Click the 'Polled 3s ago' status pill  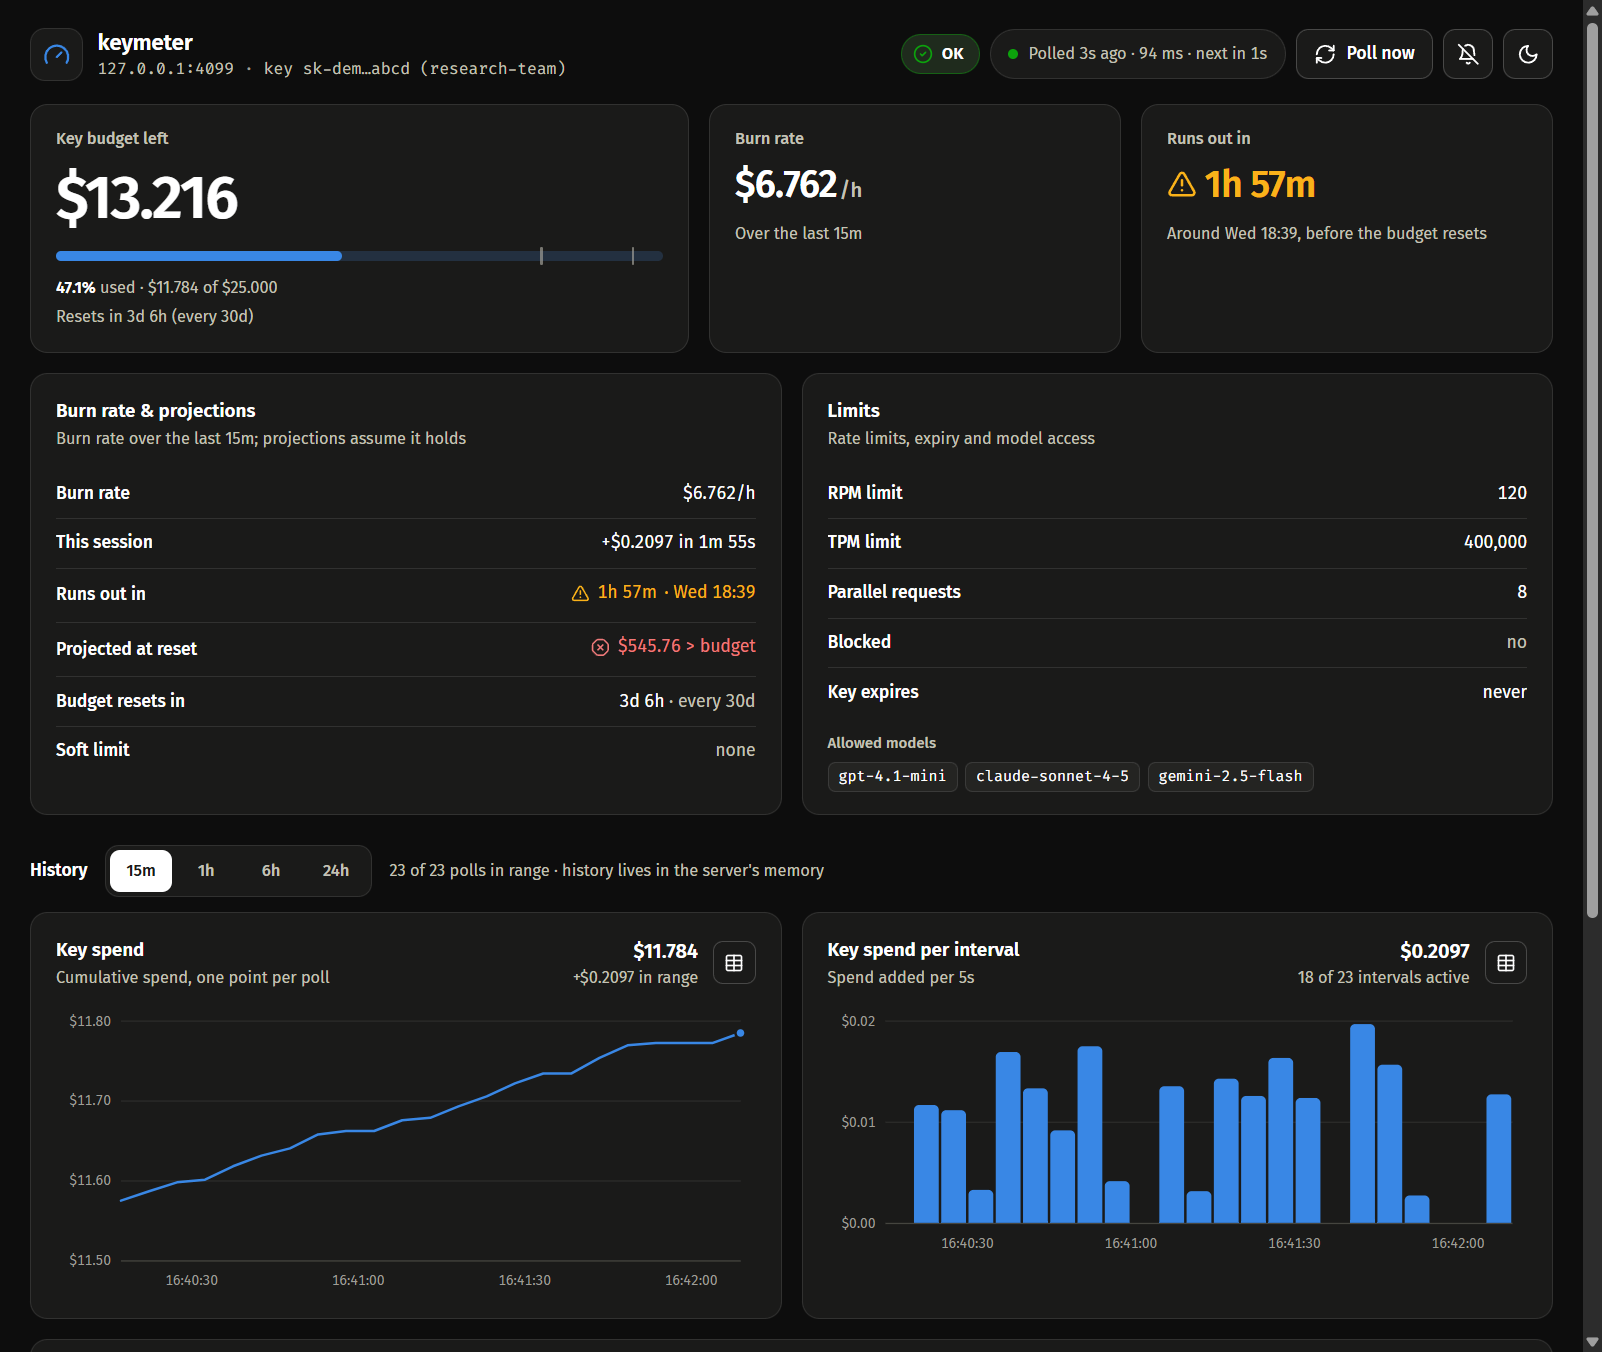1137,54
